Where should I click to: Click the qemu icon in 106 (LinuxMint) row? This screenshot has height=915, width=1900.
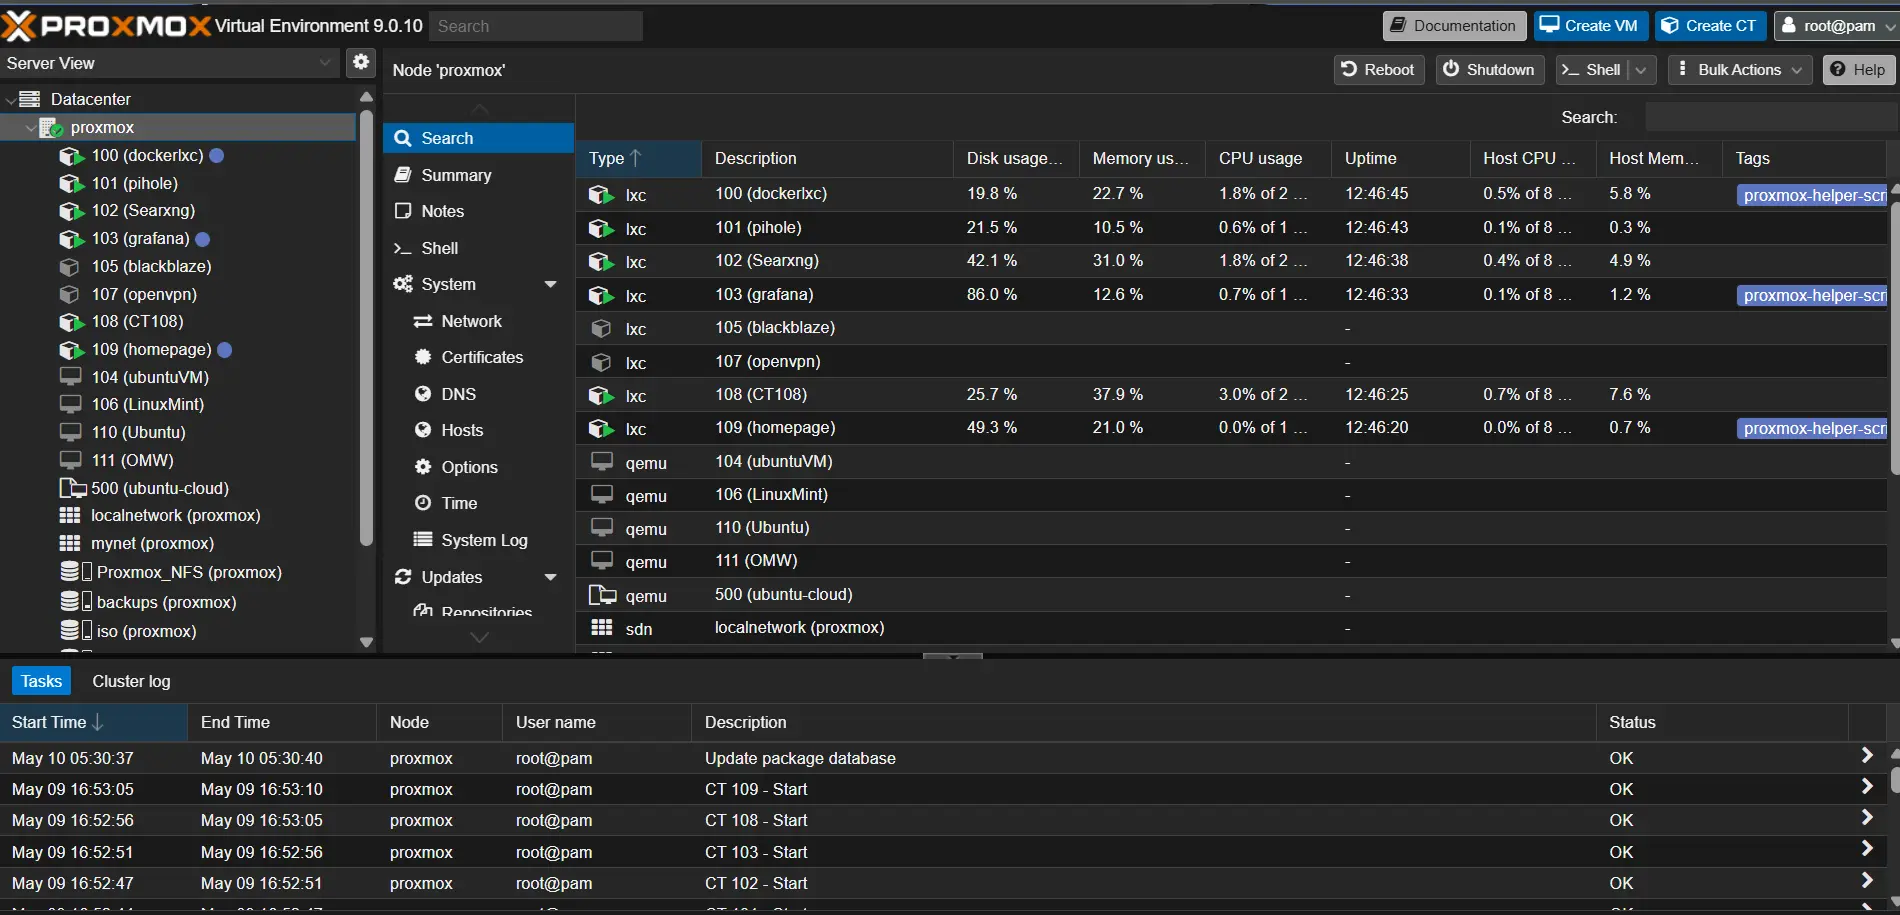pyautogui.click(x=602, y=495)
